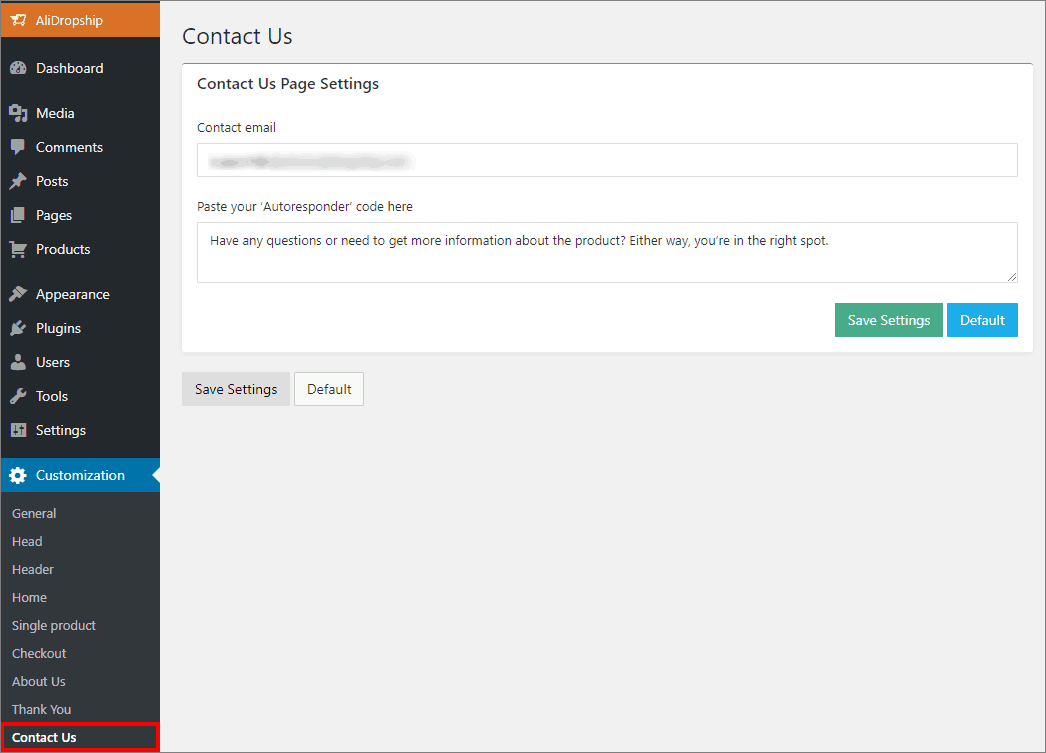Click the gray Save Settings button
Image resolution: width=1046 pixels, height=753 pixels.
click(235, 389)
